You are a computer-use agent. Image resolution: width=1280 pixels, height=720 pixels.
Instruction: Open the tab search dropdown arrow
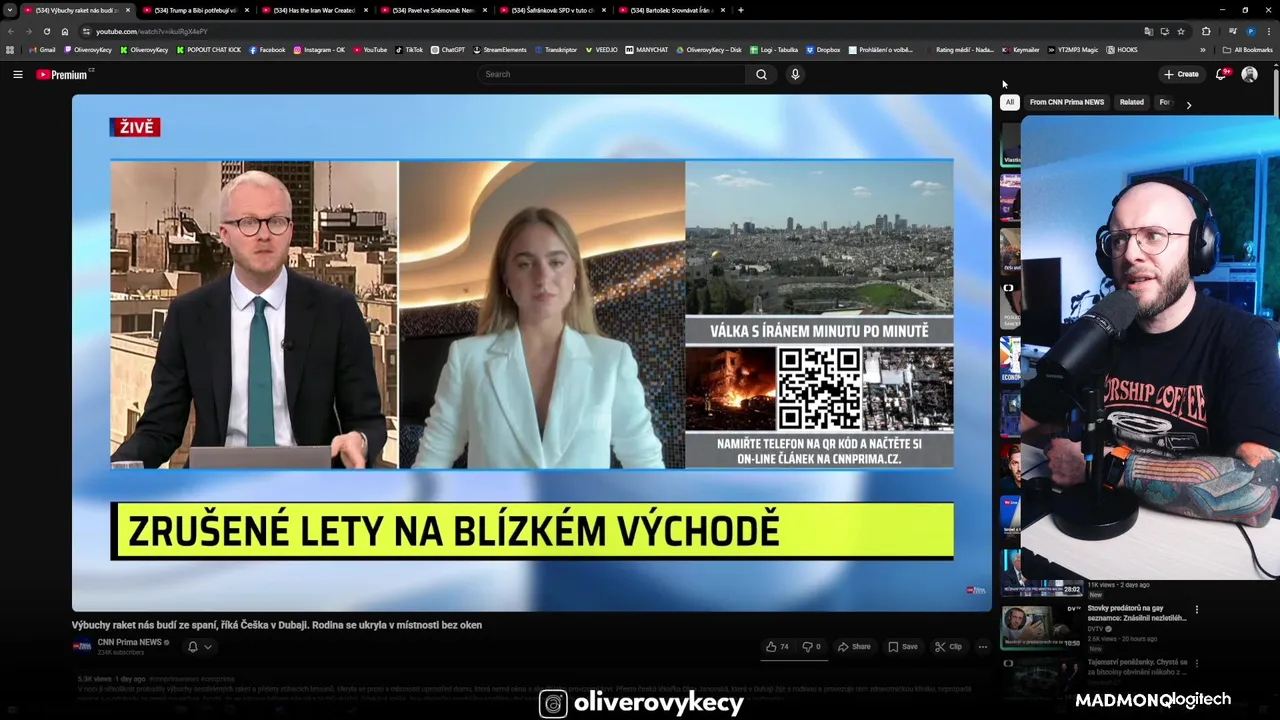pyautogui.click(x=10, y=10)
